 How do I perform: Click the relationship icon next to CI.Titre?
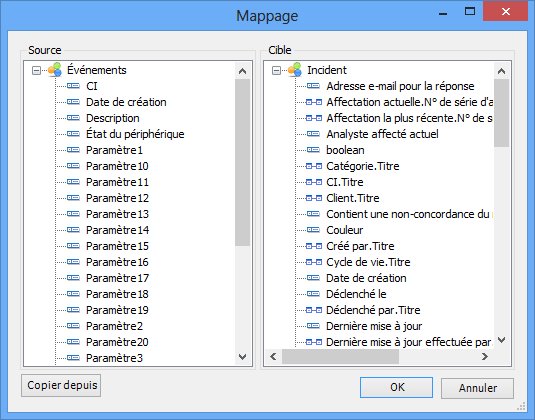pyautogui.click(x=314, y=182)
